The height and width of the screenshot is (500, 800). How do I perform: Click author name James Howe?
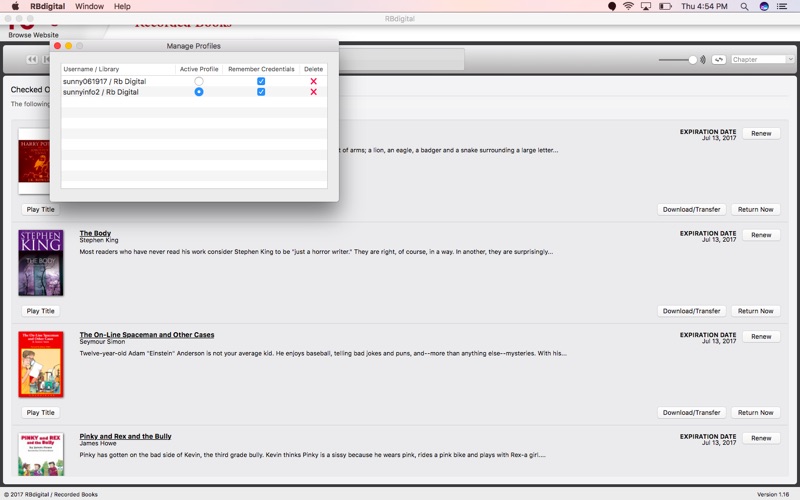coord(98,443)
